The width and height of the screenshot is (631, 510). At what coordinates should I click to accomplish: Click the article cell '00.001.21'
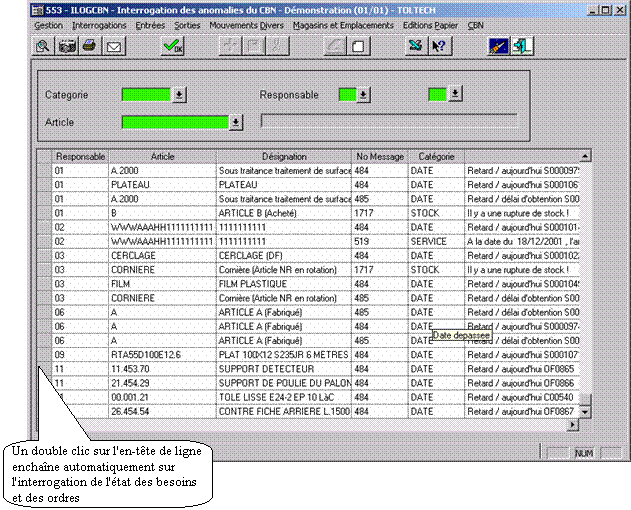(162, 397)
